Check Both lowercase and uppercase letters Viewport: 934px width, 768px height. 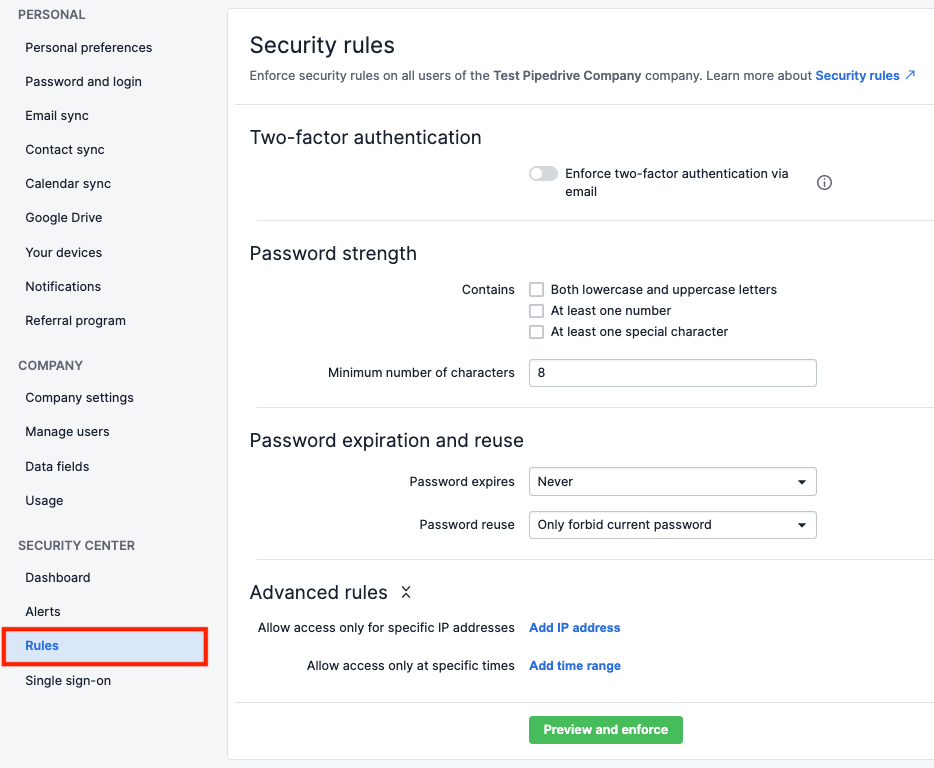537,290
